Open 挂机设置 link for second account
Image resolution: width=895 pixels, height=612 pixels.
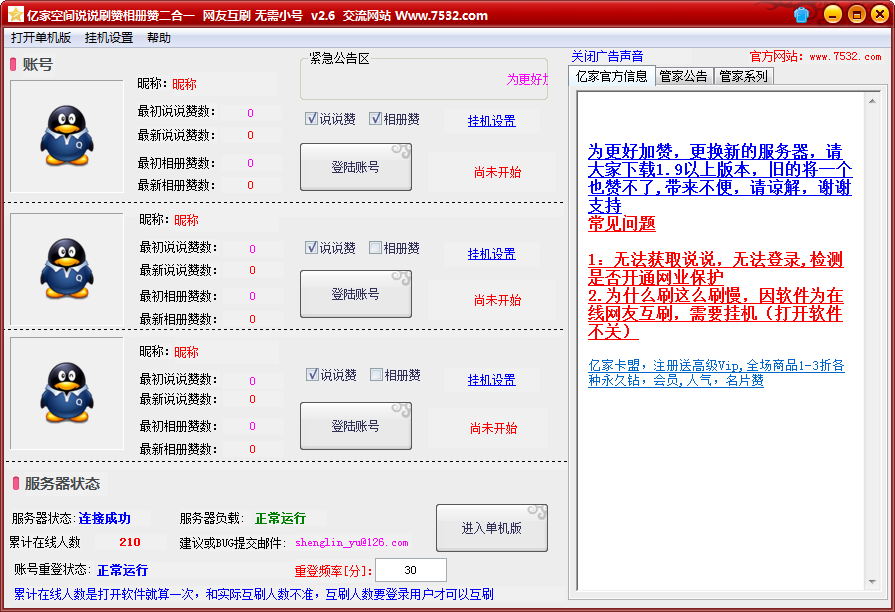(491, 254)
